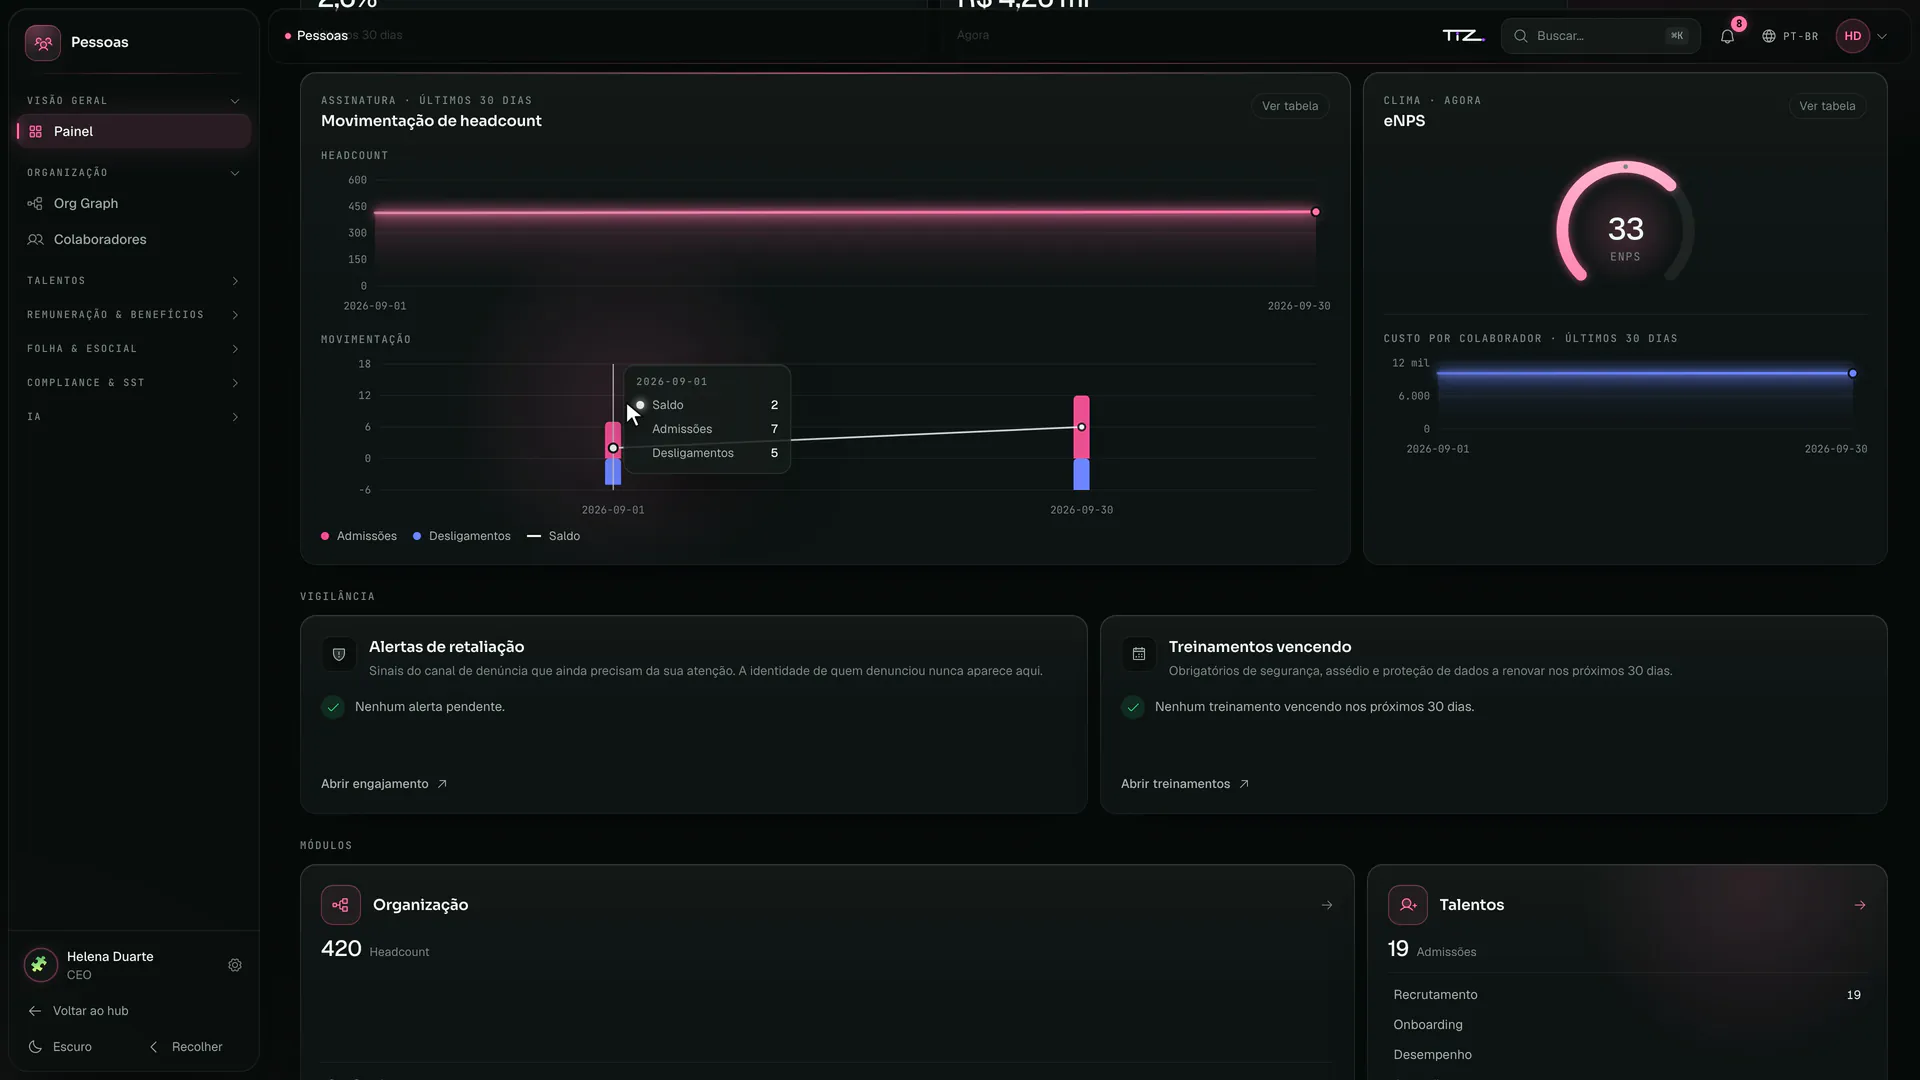Click the shield icon in Alertas de retaliação
1920x1080 pixels.
tap(339, 654)
